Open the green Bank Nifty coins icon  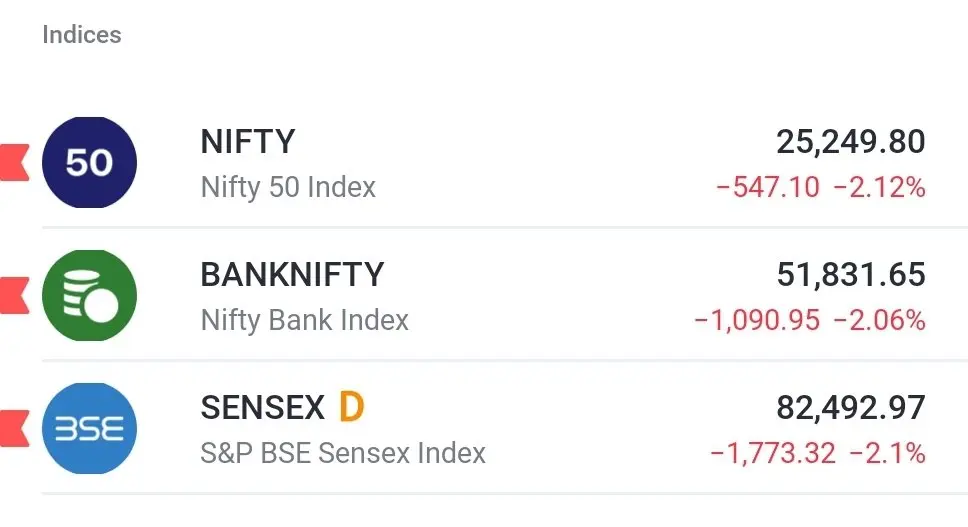pos(90,296)
